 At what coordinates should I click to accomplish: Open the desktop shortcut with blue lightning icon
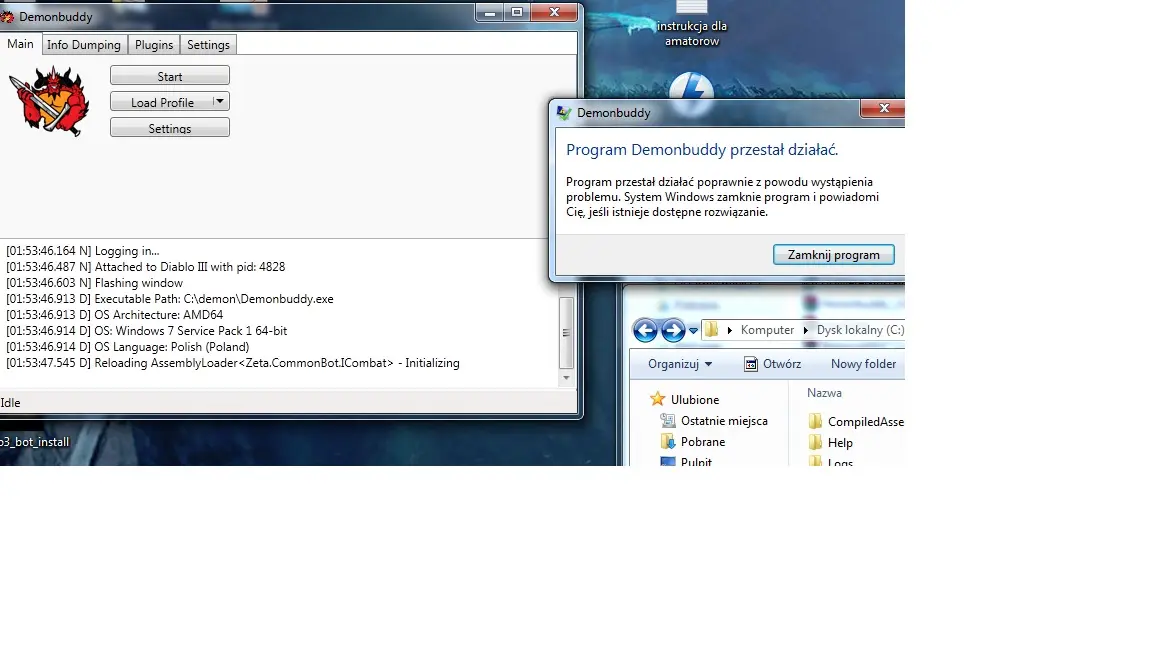(691, 88)
